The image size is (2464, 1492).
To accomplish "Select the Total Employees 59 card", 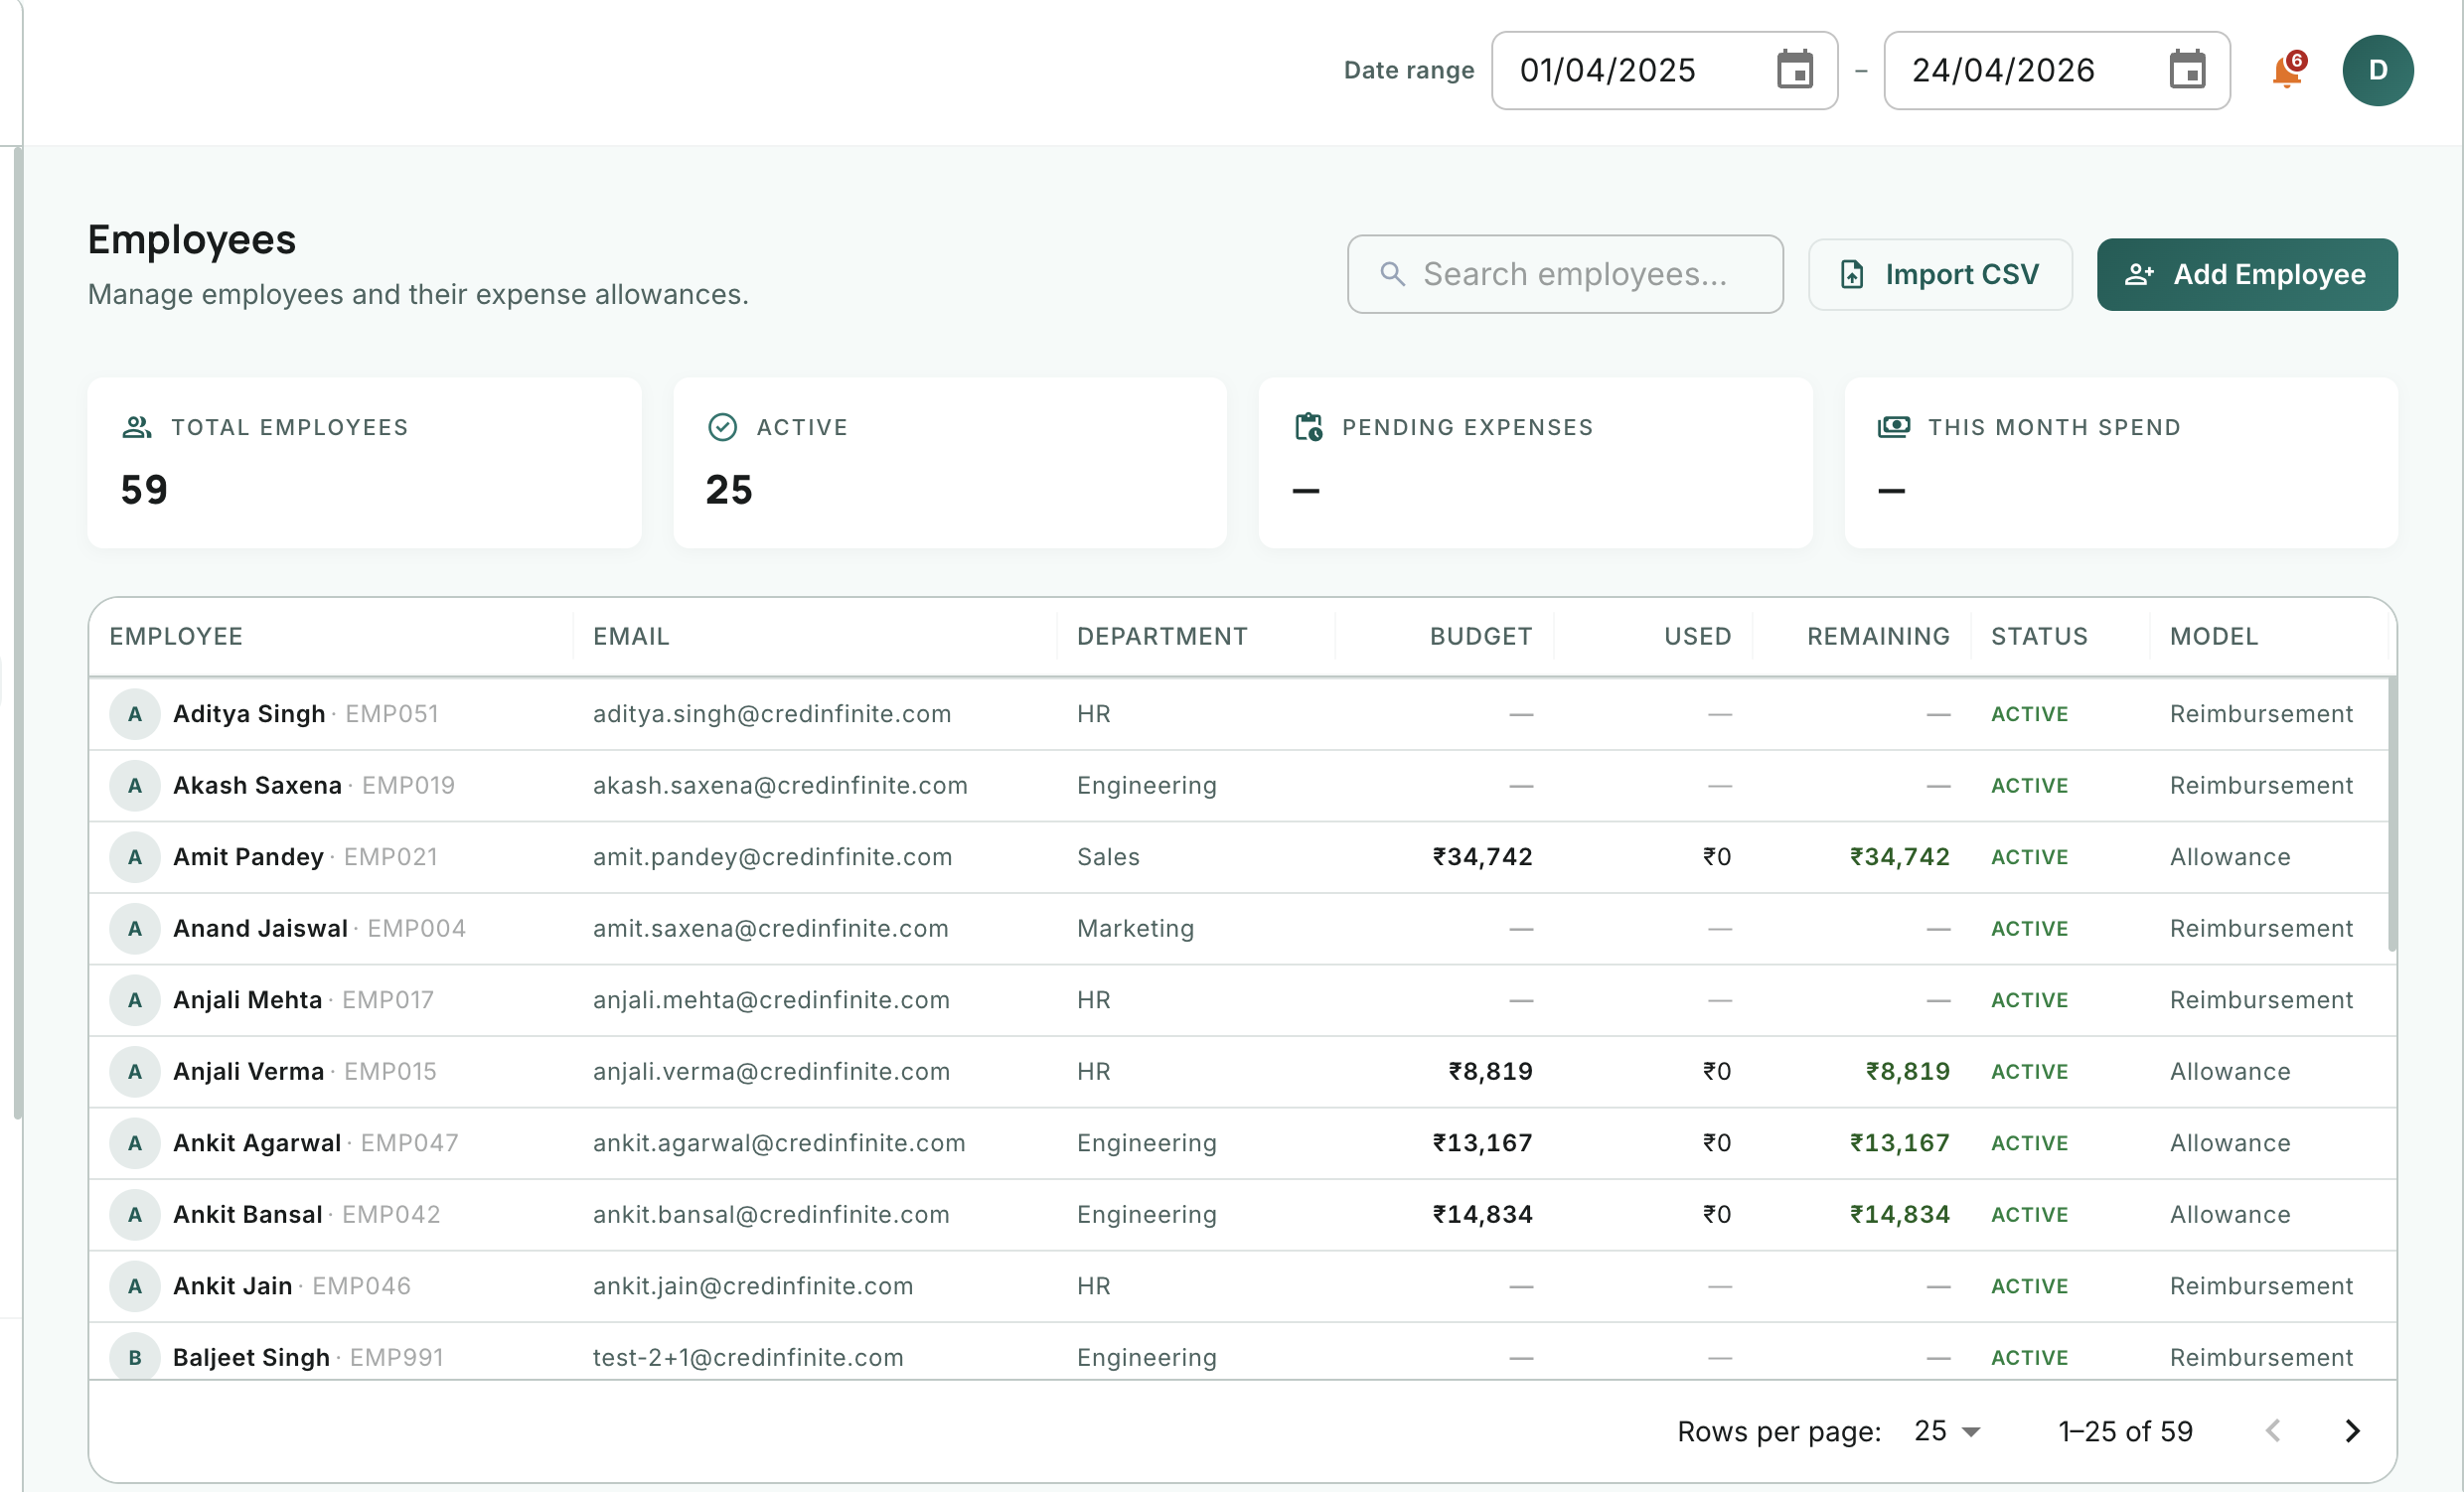I will (x=364, y=462).
